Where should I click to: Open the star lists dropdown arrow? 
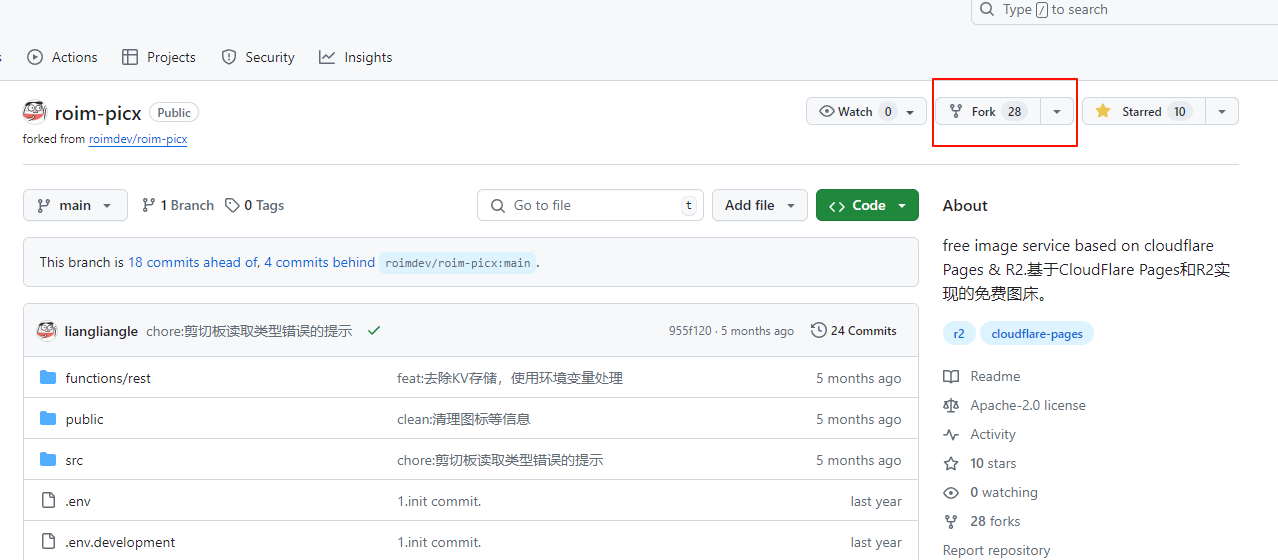click(1222, 112)
